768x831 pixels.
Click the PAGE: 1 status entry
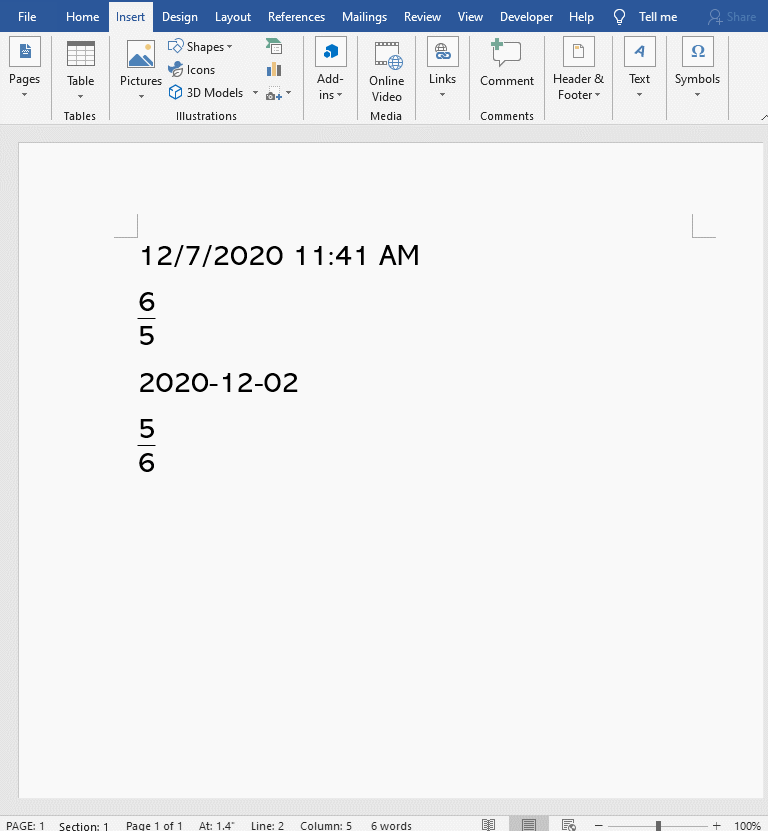pos(25,825)
